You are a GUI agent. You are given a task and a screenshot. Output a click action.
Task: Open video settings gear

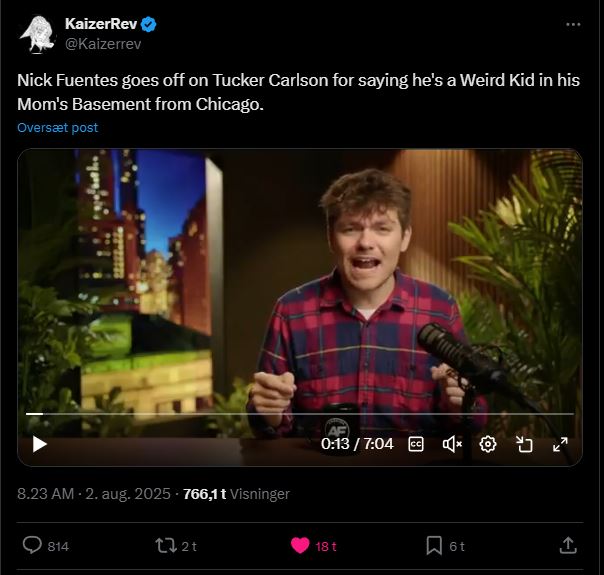(488, 444)
